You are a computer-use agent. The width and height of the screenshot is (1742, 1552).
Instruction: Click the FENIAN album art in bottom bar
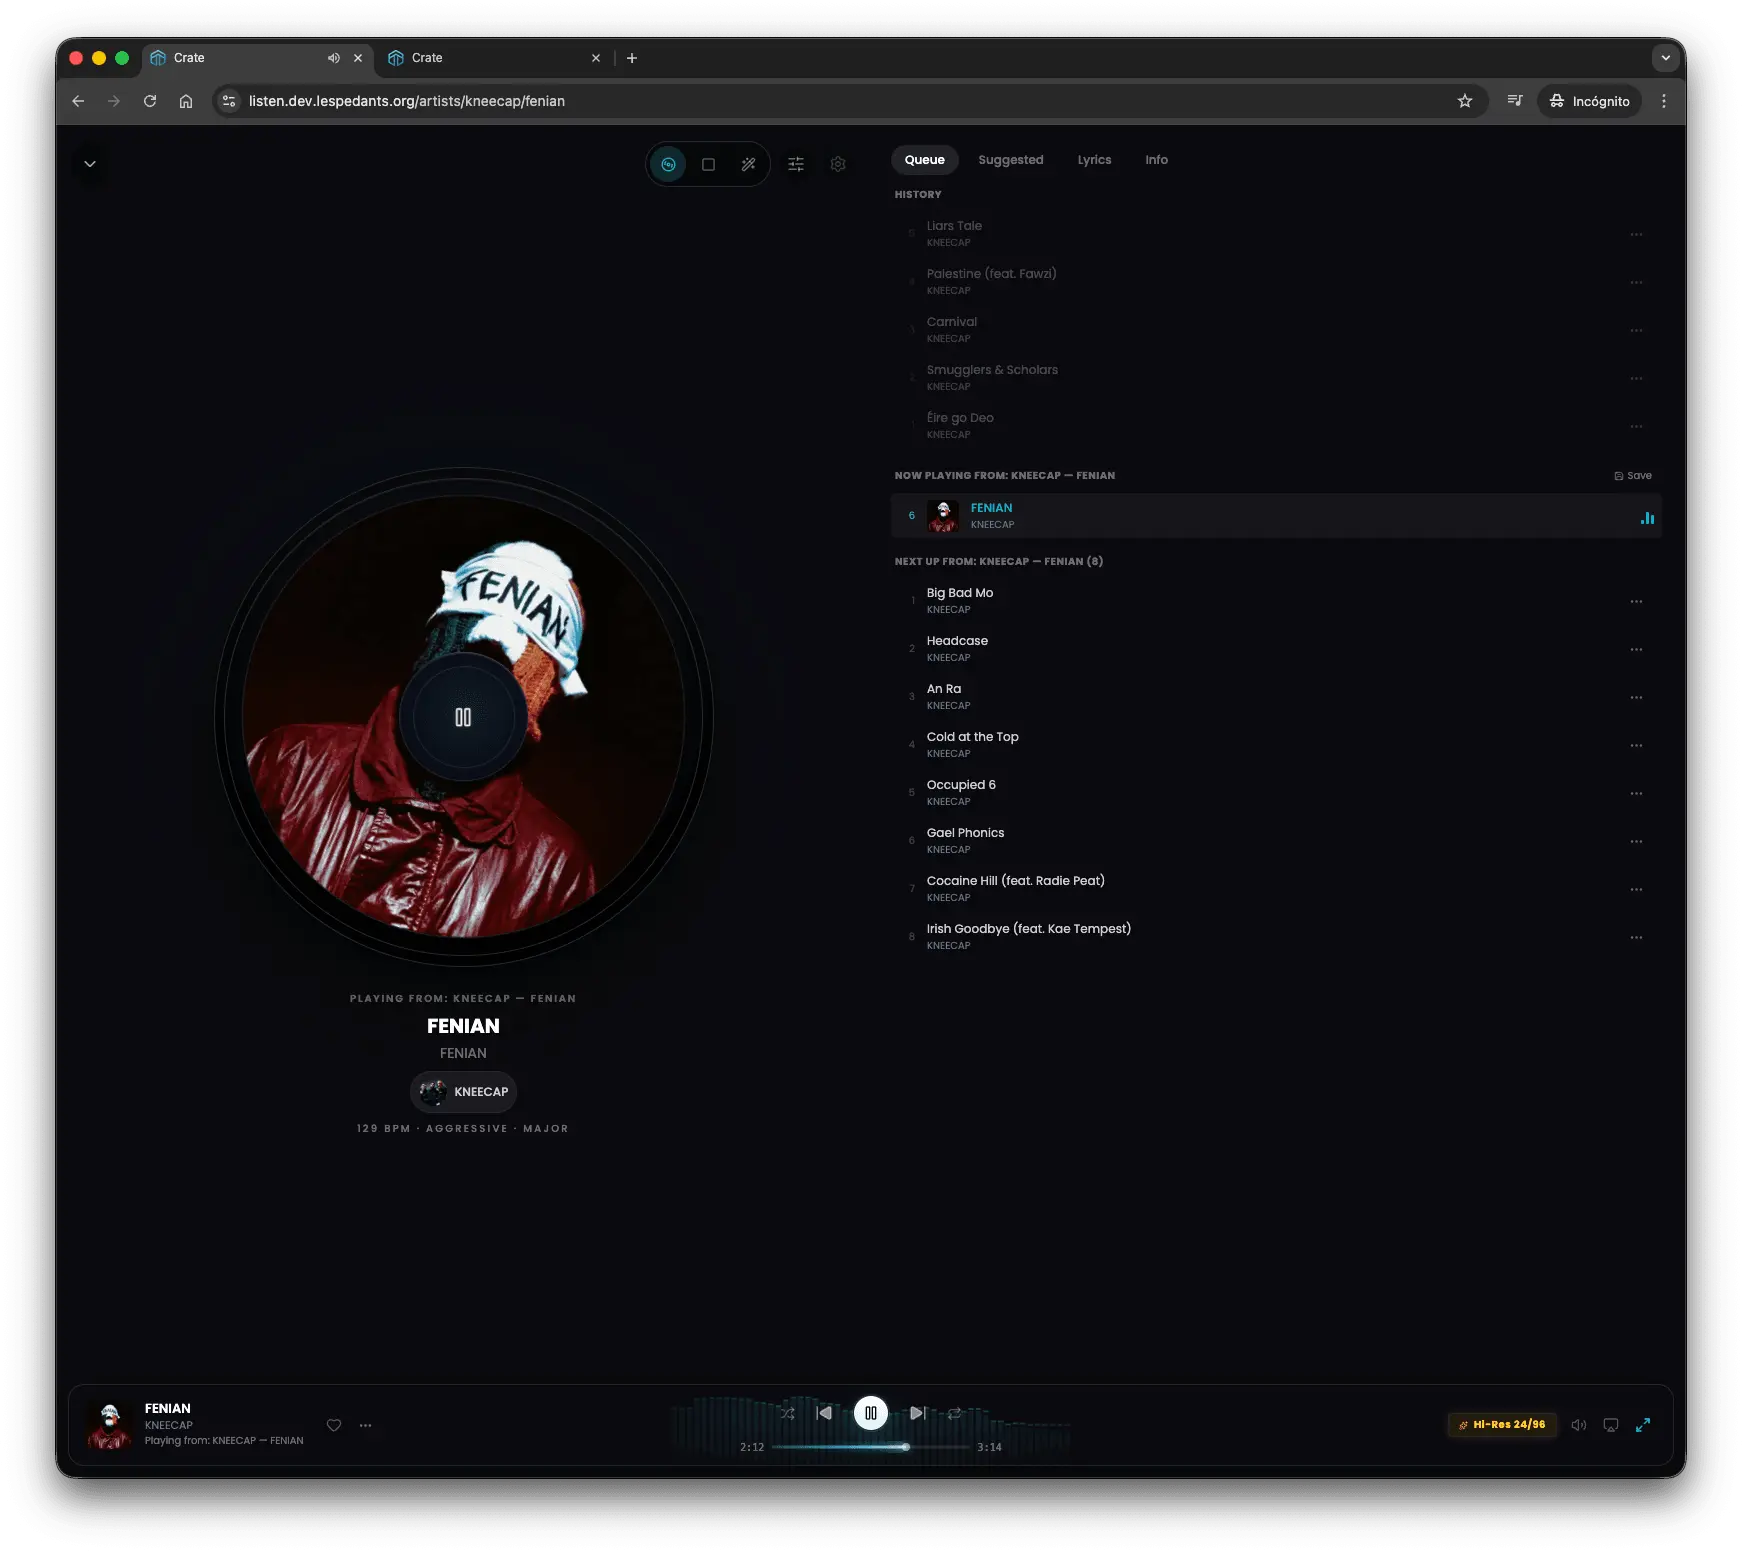[x=110, y=1425]
